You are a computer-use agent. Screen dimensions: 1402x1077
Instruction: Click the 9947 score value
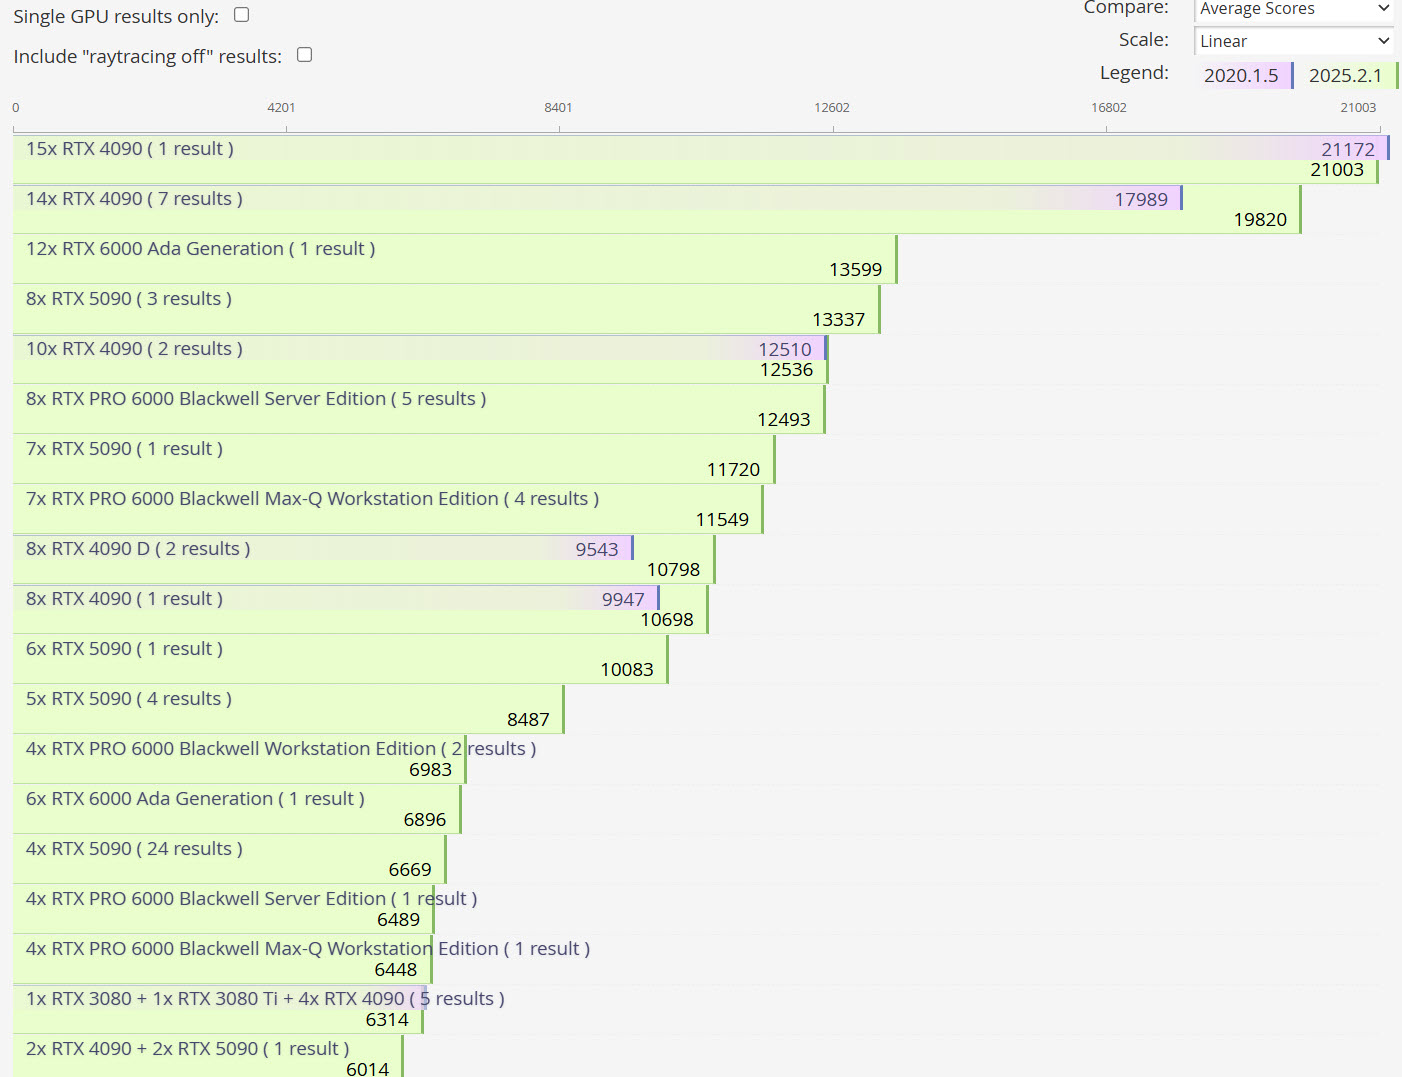[x=623, y=599]
